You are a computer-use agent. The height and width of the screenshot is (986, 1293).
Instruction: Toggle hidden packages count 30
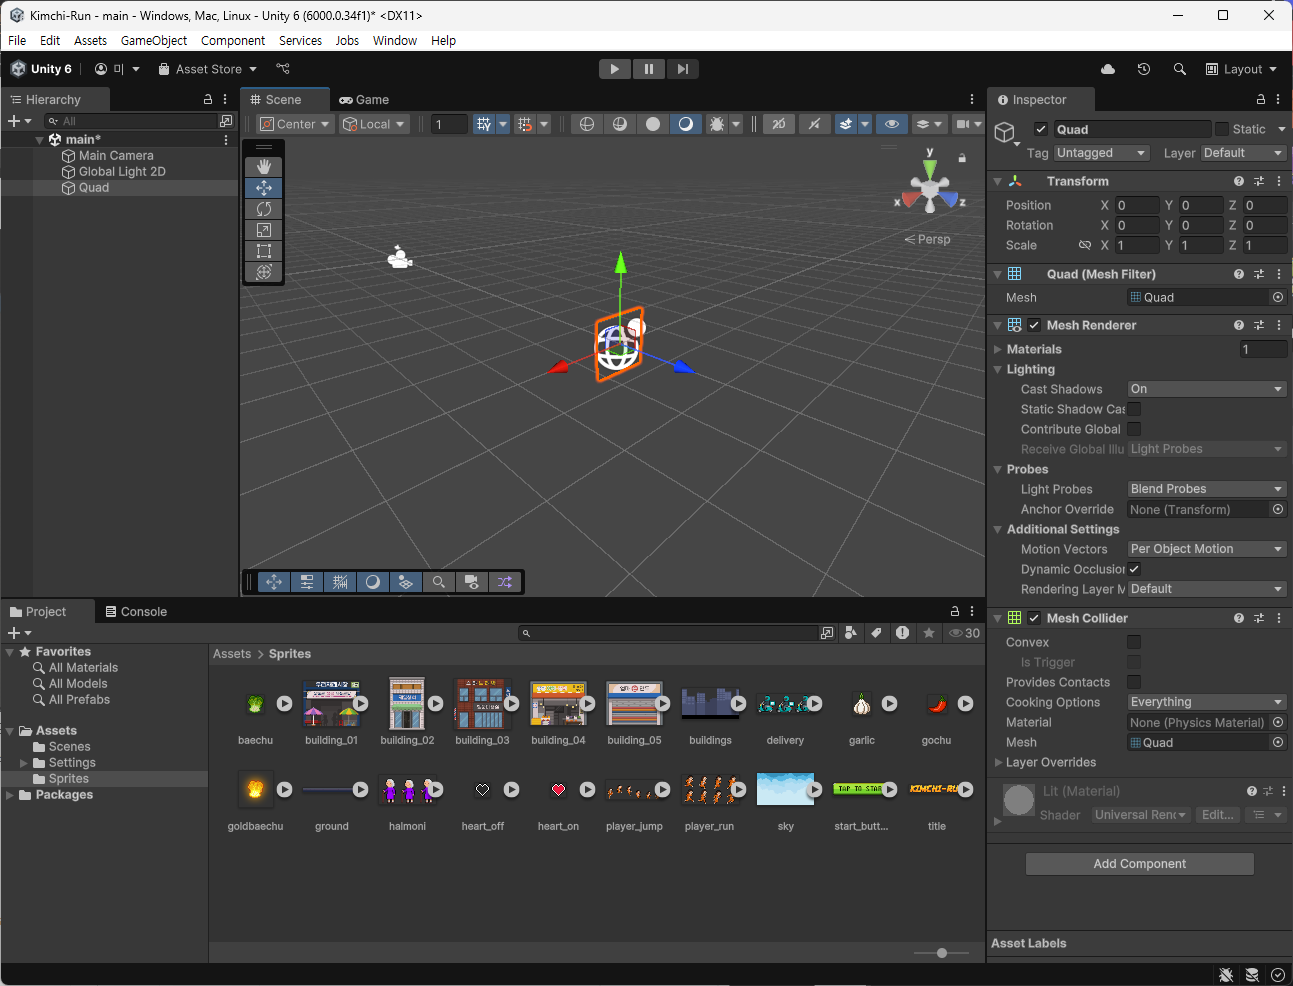(x=964, y=633)
